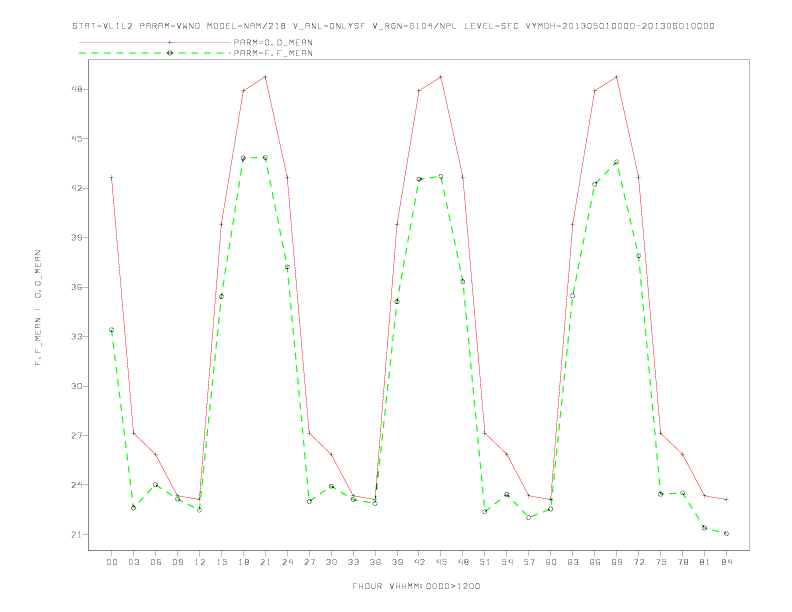Click the 30 tick on the vertical axis
The width and height of the screenshot is (792, 612).
[79, 386]
